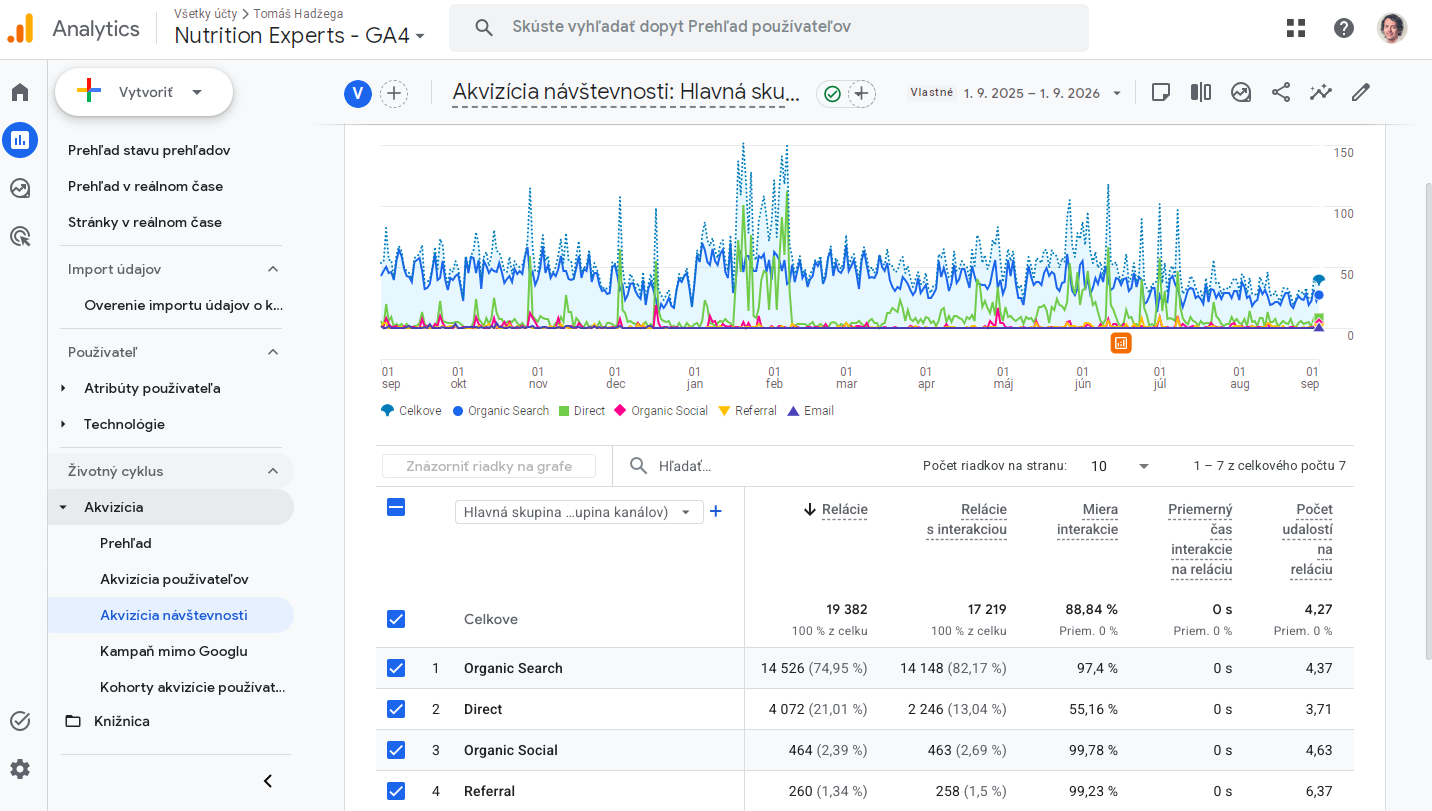Open the Explore icon in left rail
Image resolution: width=1432 pixels, height=811 pixels.
[20, 188]
